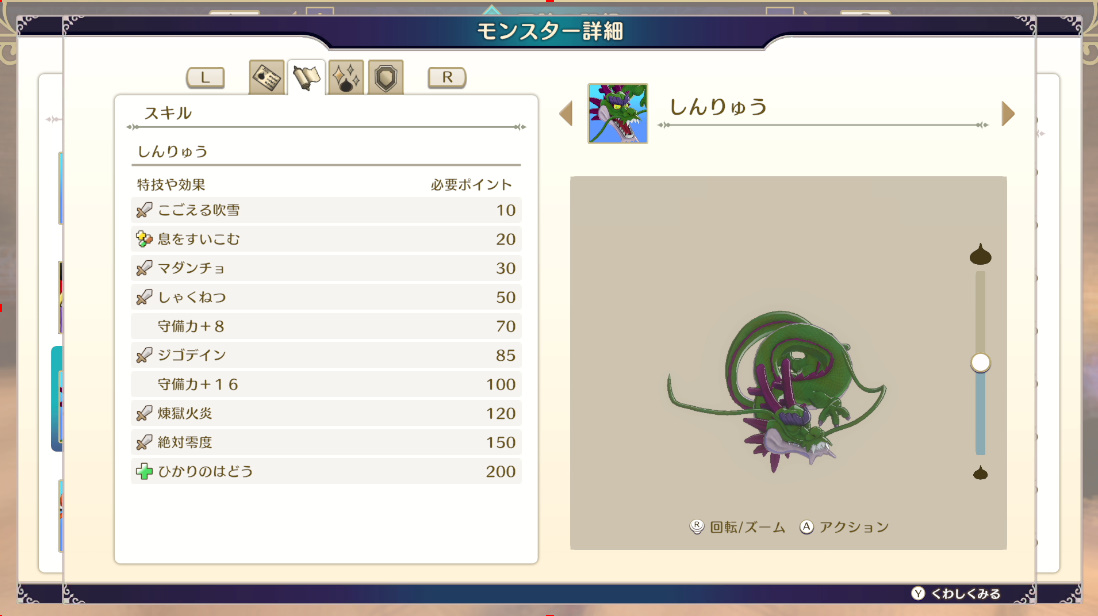Viewport: 1098px width, 616px height.
Task: Click the small slime zoom-out icon
Action: tap(980, 473)
